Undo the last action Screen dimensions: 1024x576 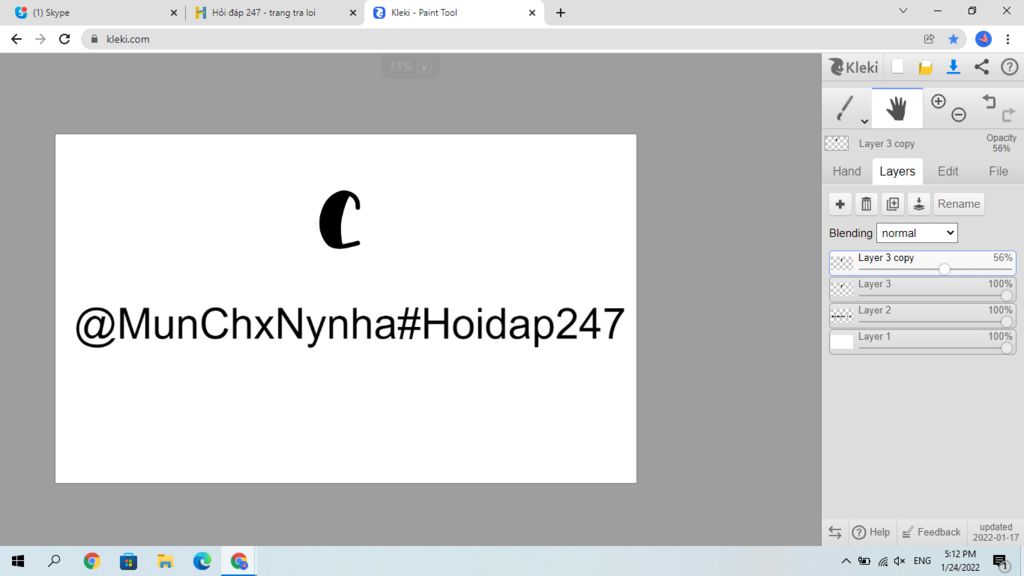[989, 101]
